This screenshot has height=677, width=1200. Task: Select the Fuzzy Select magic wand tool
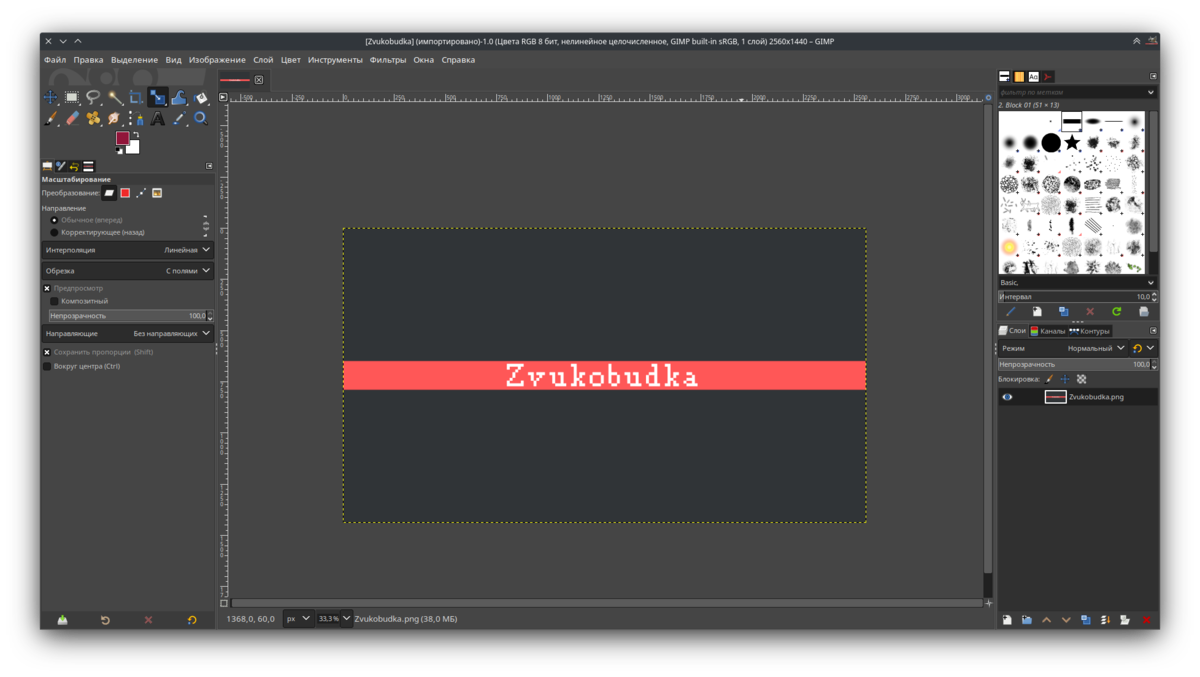click(x=115, y=97)
